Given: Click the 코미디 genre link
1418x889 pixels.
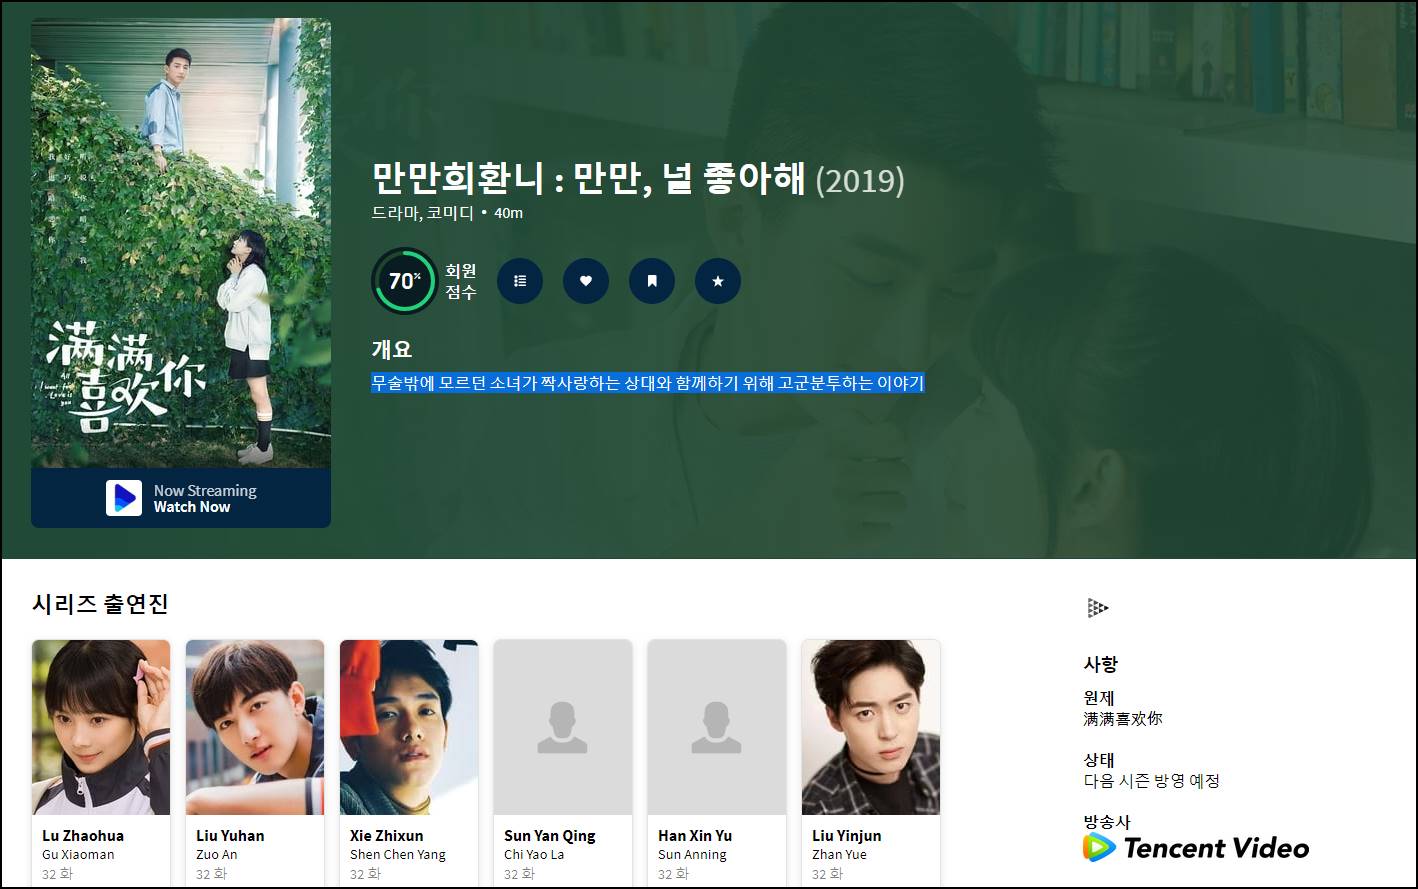Looking at the screenshot, I should (449, 213).
